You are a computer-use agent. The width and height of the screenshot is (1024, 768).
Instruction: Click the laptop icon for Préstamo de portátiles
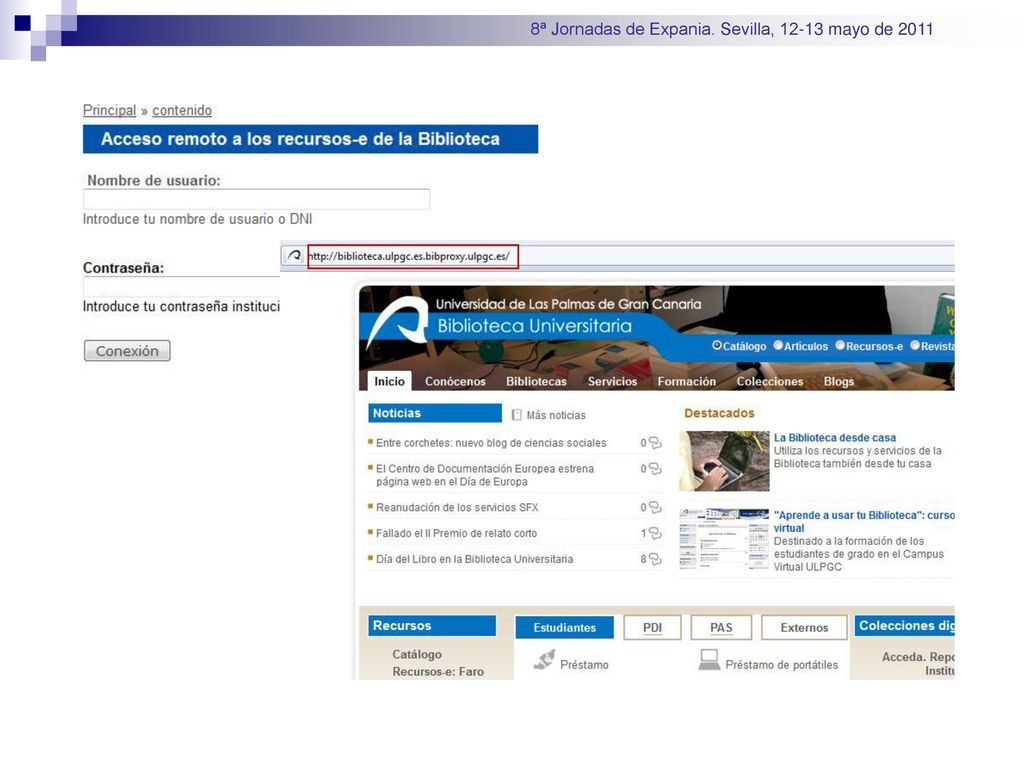pyautogui.click(x=709, y=660)
